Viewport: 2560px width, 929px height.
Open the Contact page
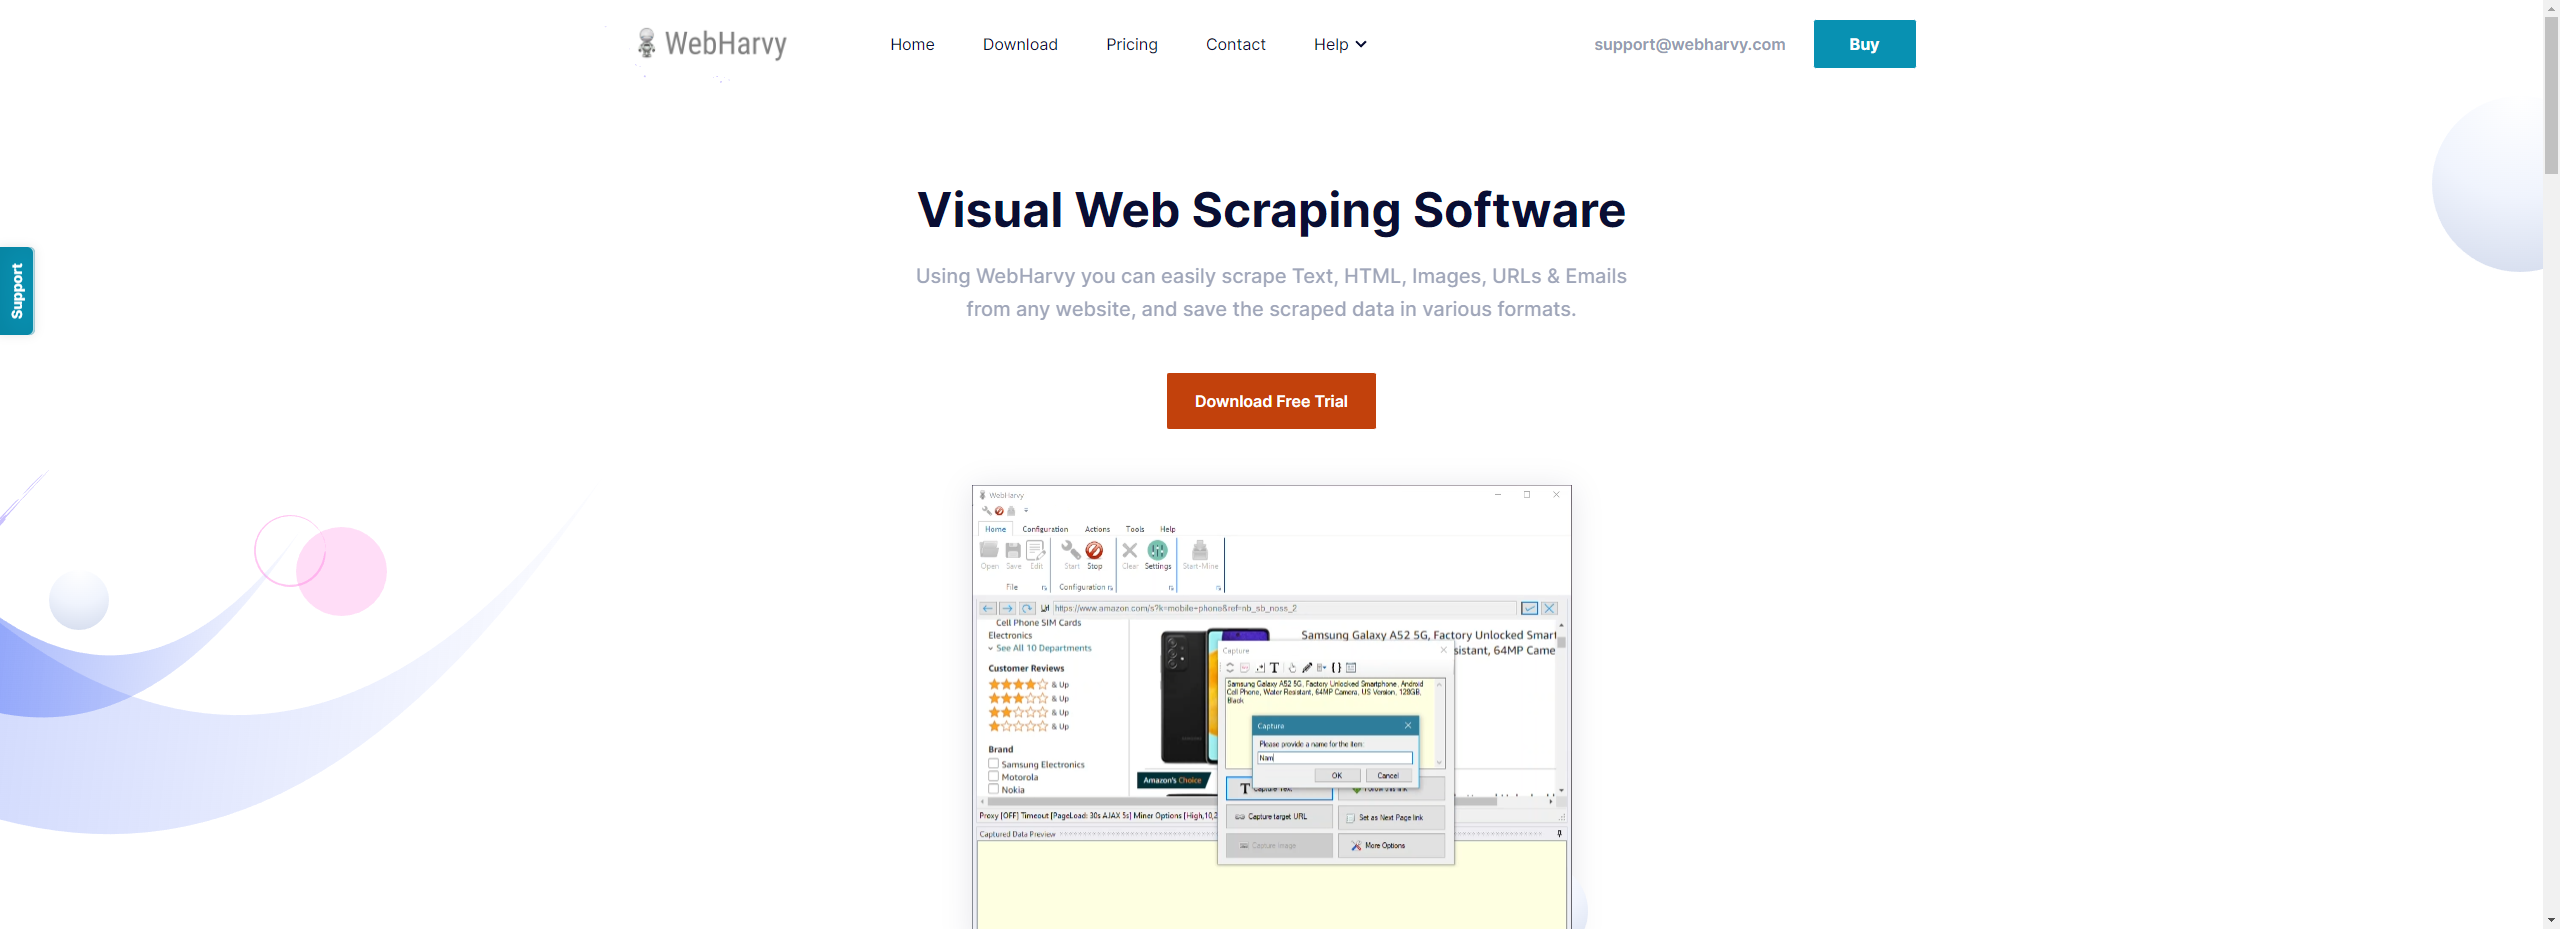(x=1236, y=44)
